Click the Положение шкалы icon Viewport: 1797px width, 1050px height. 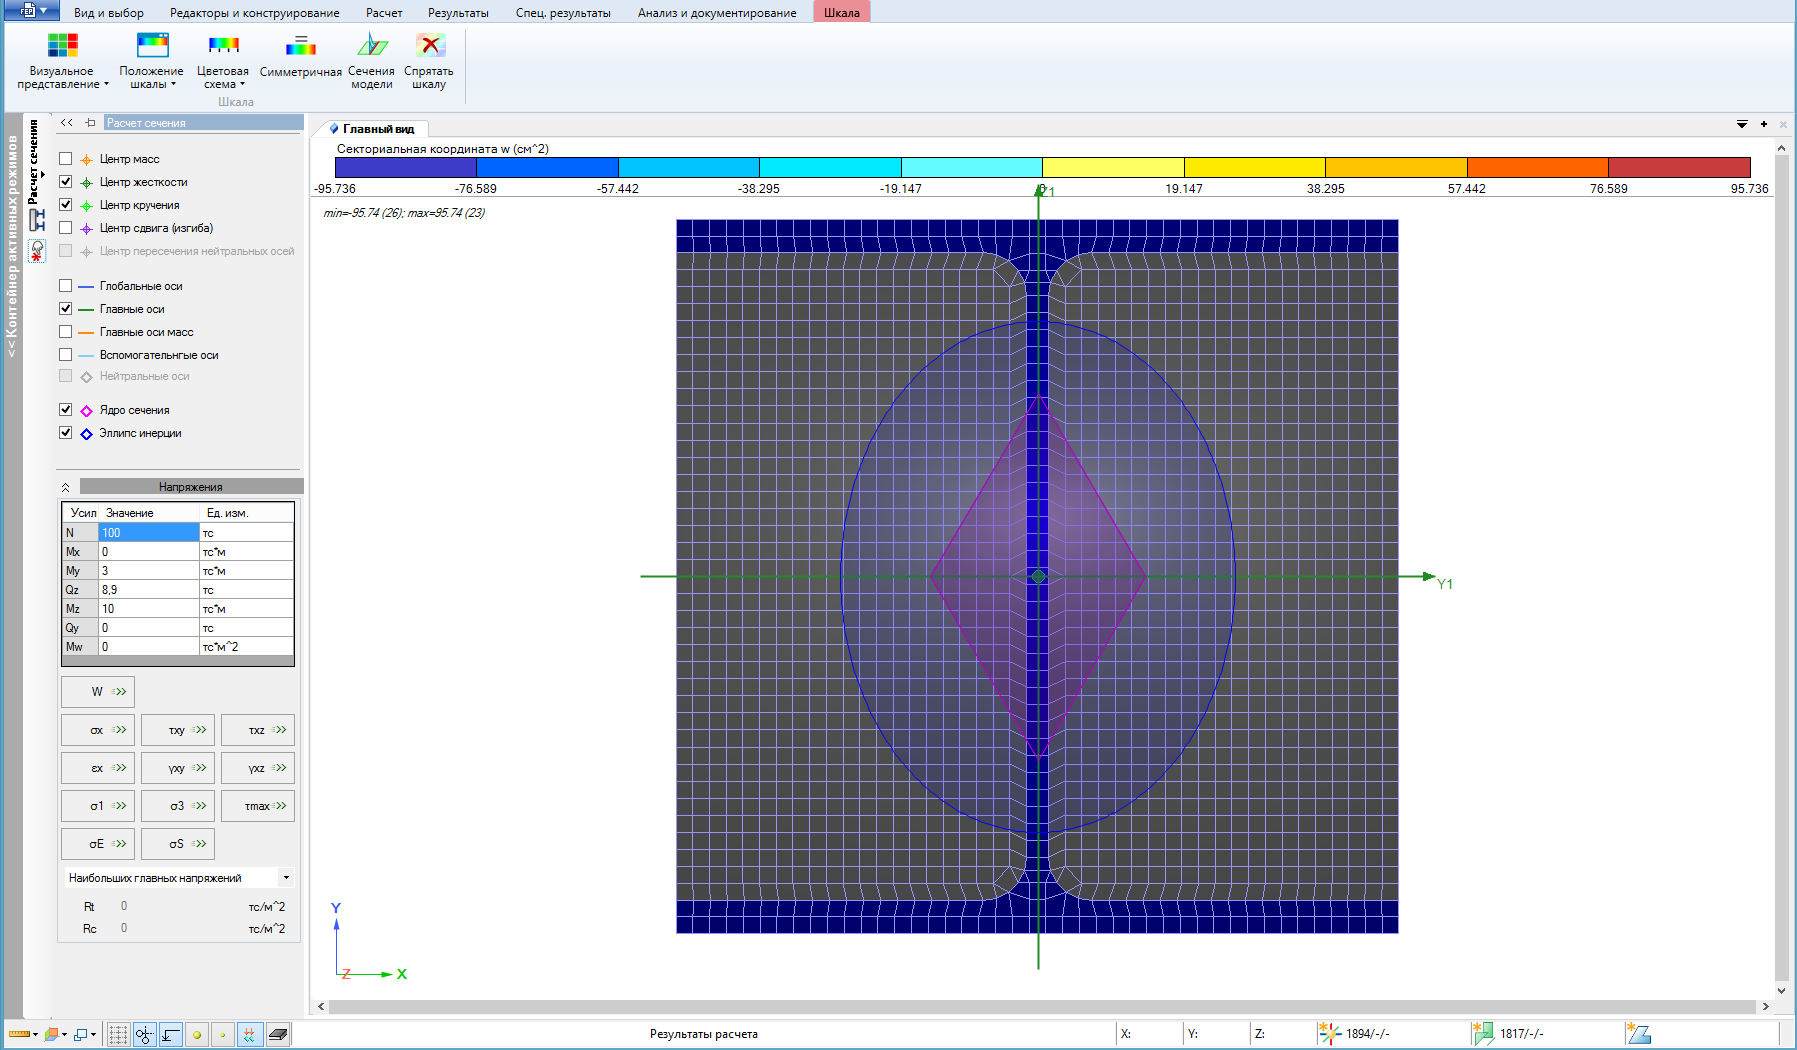pyautogui.click(x=152, y=45)
